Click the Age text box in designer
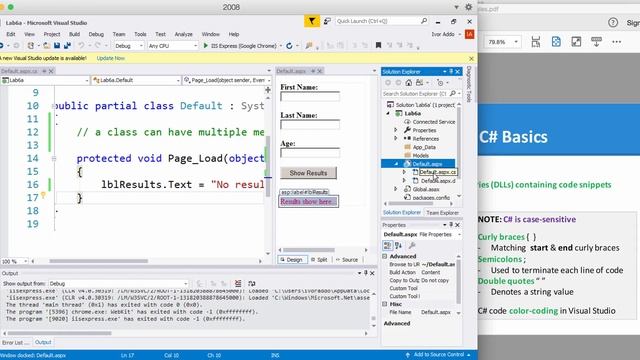Image resolution: width=640 pixels, height=360 pixels. pos(310,153)
